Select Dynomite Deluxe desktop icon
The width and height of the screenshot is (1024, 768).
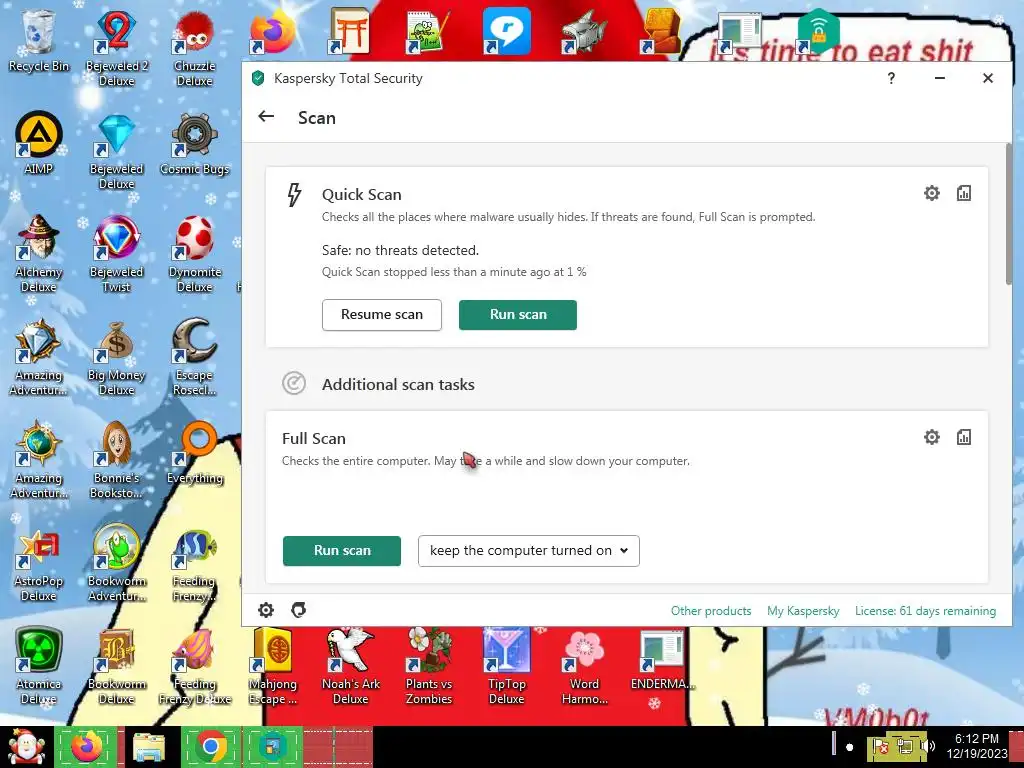[195, 253]
